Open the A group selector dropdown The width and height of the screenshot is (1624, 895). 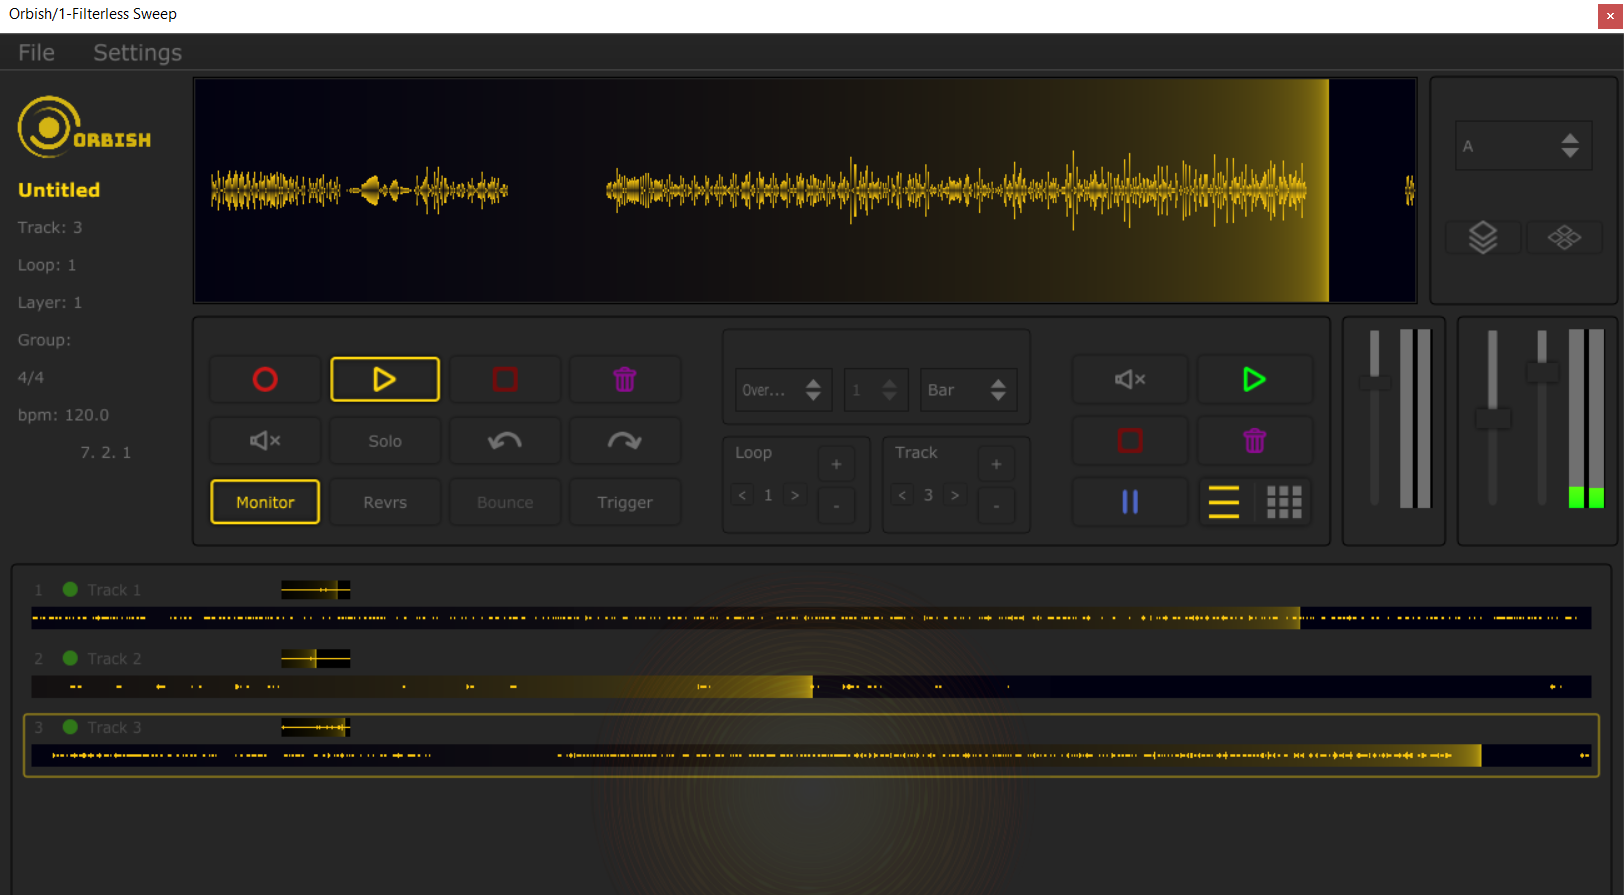[1523, 146]
